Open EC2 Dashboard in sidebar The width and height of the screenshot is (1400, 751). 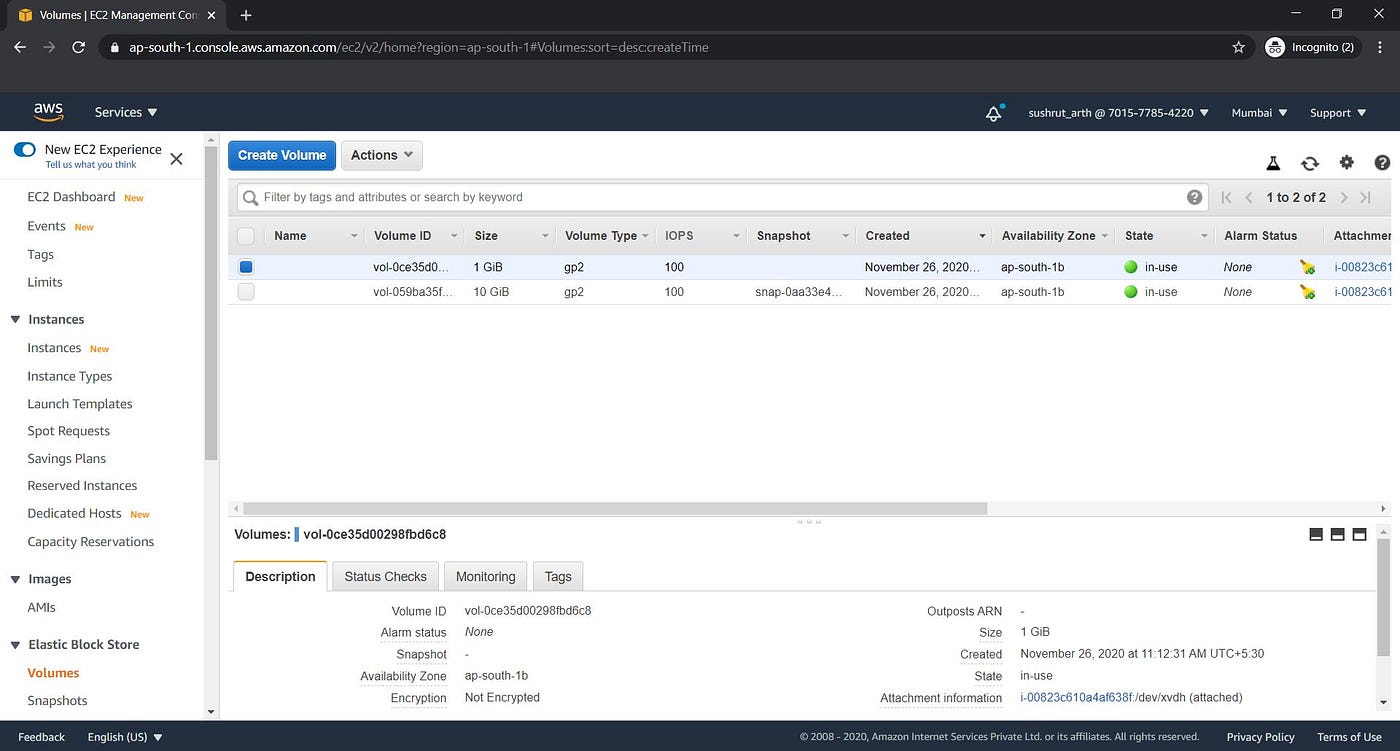tap(71, 197)
